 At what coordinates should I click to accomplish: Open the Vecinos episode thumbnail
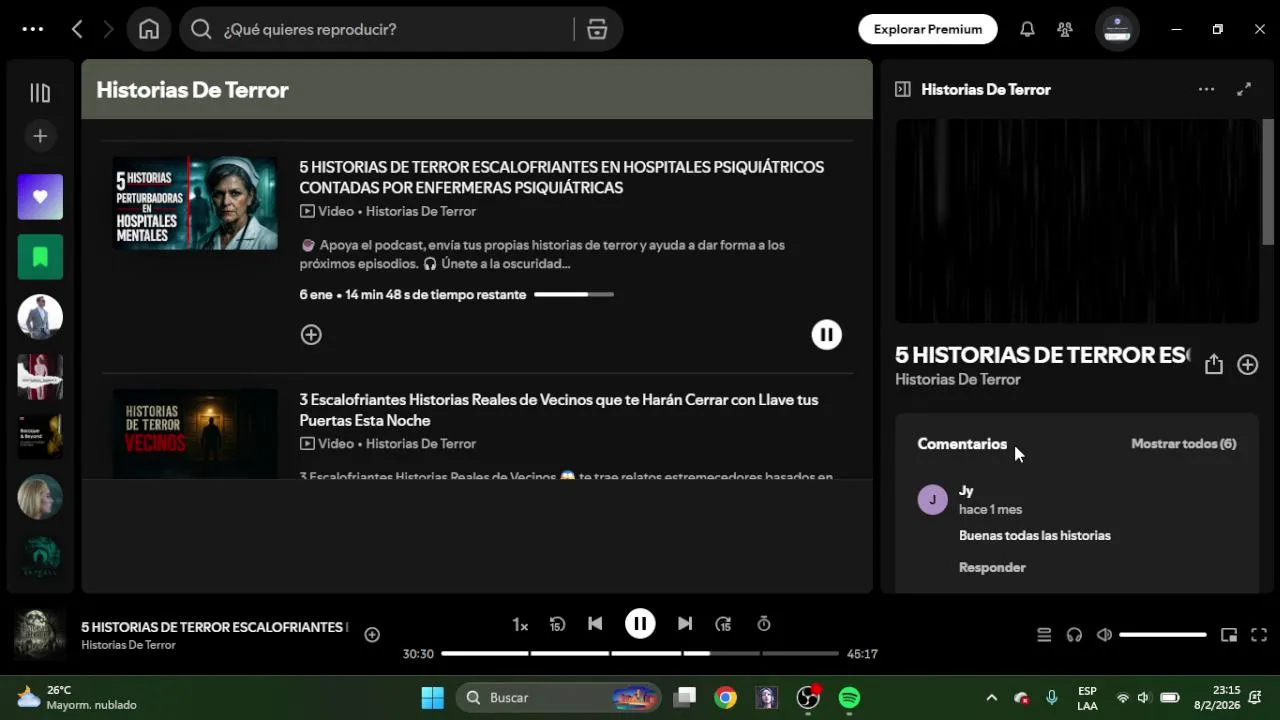coord(195,434)
